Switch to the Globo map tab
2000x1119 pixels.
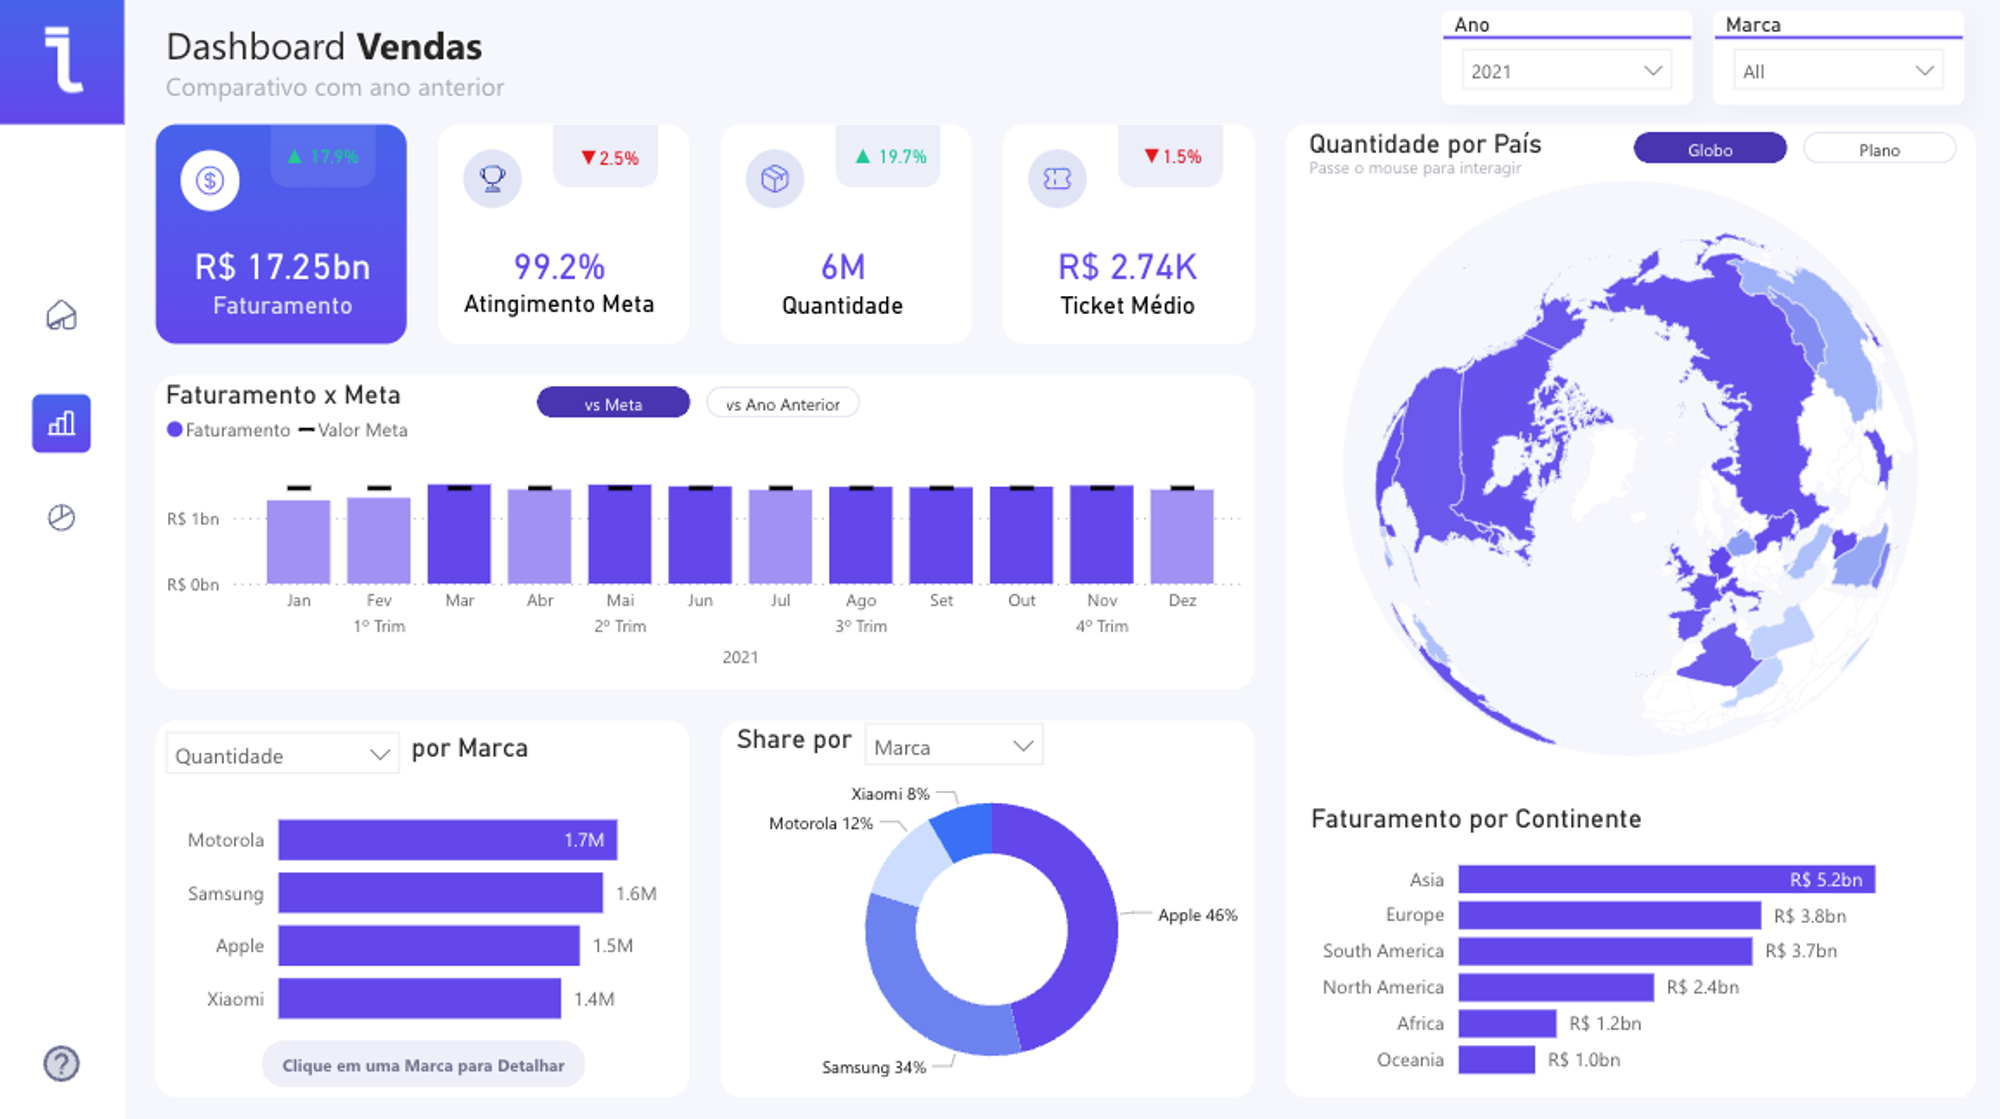click(1709, 148)
